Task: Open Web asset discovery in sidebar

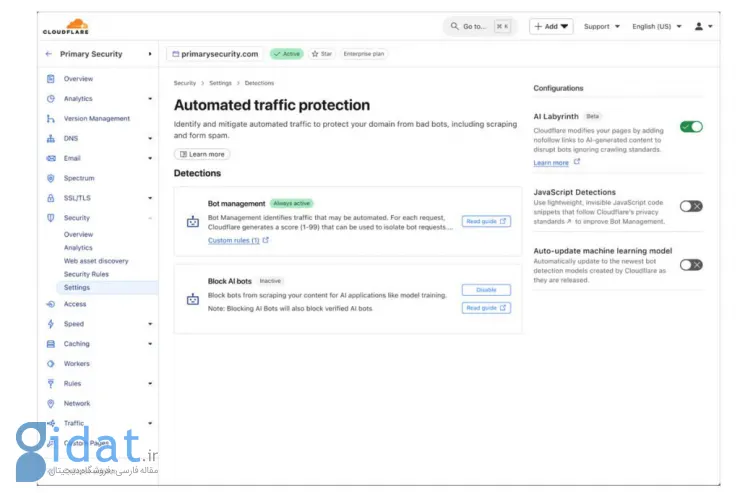Action: [x=96, y=261]
